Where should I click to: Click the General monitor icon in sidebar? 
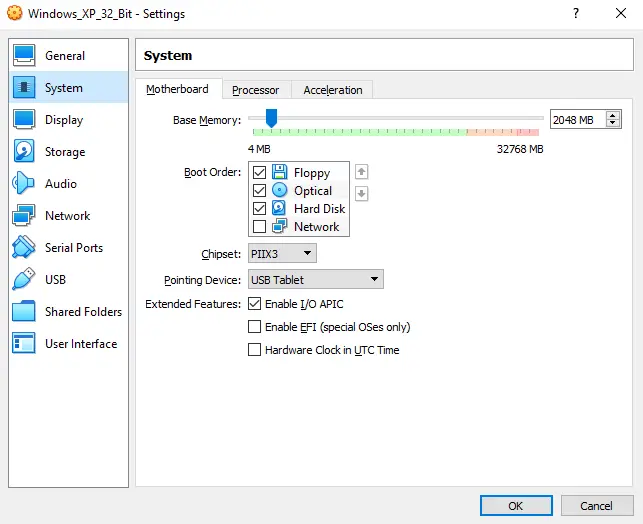[24, 55]
